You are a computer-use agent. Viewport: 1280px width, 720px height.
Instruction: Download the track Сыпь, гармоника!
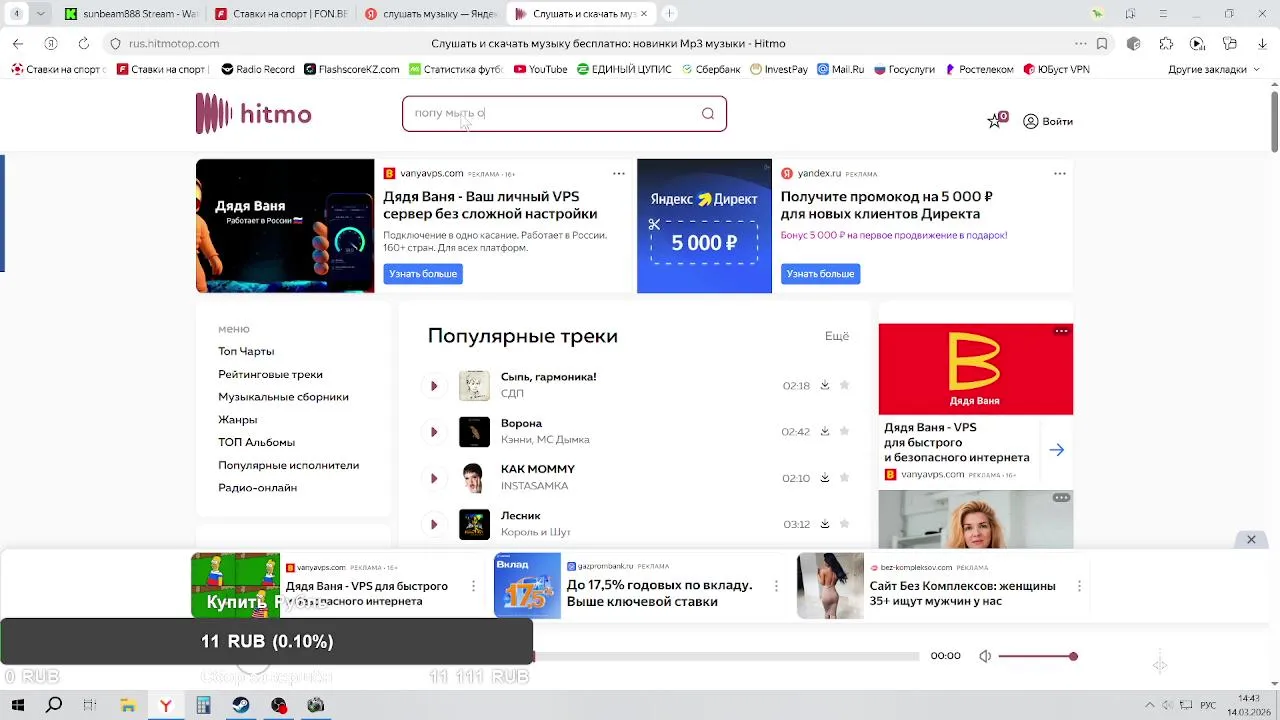coord(825,385)
